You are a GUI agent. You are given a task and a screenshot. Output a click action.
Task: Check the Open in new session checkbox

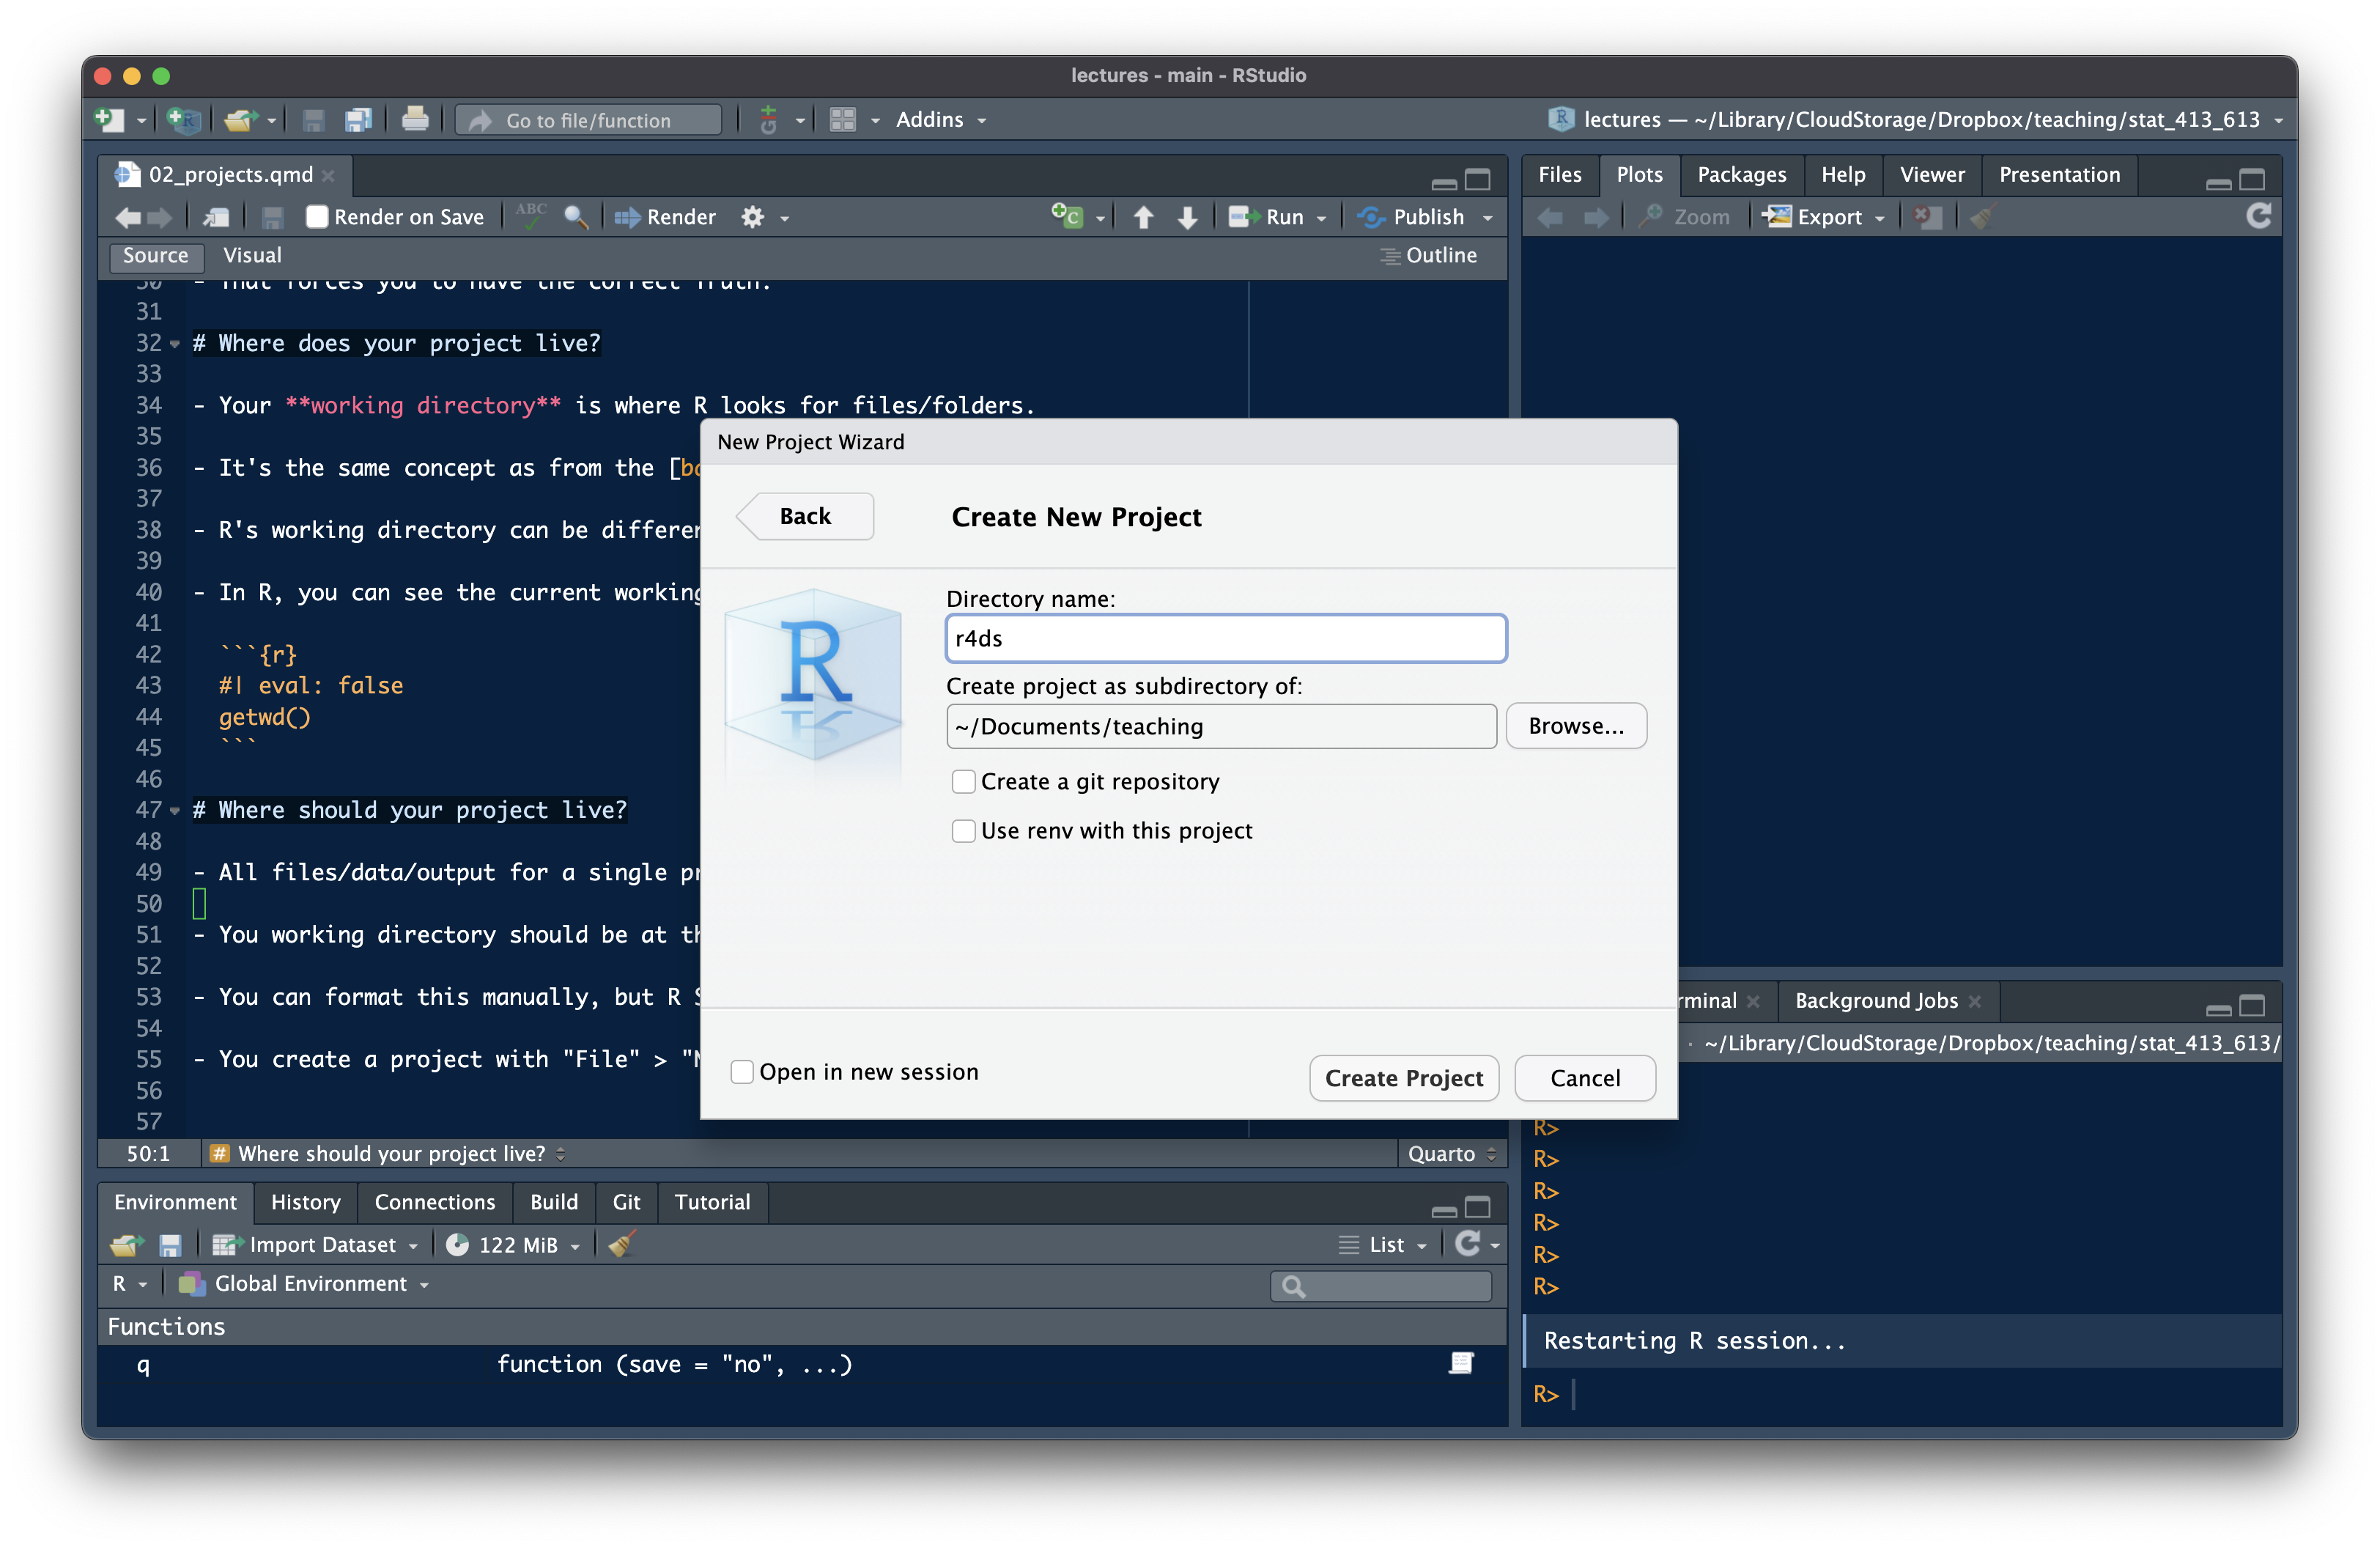click(x=742, y=1072)
